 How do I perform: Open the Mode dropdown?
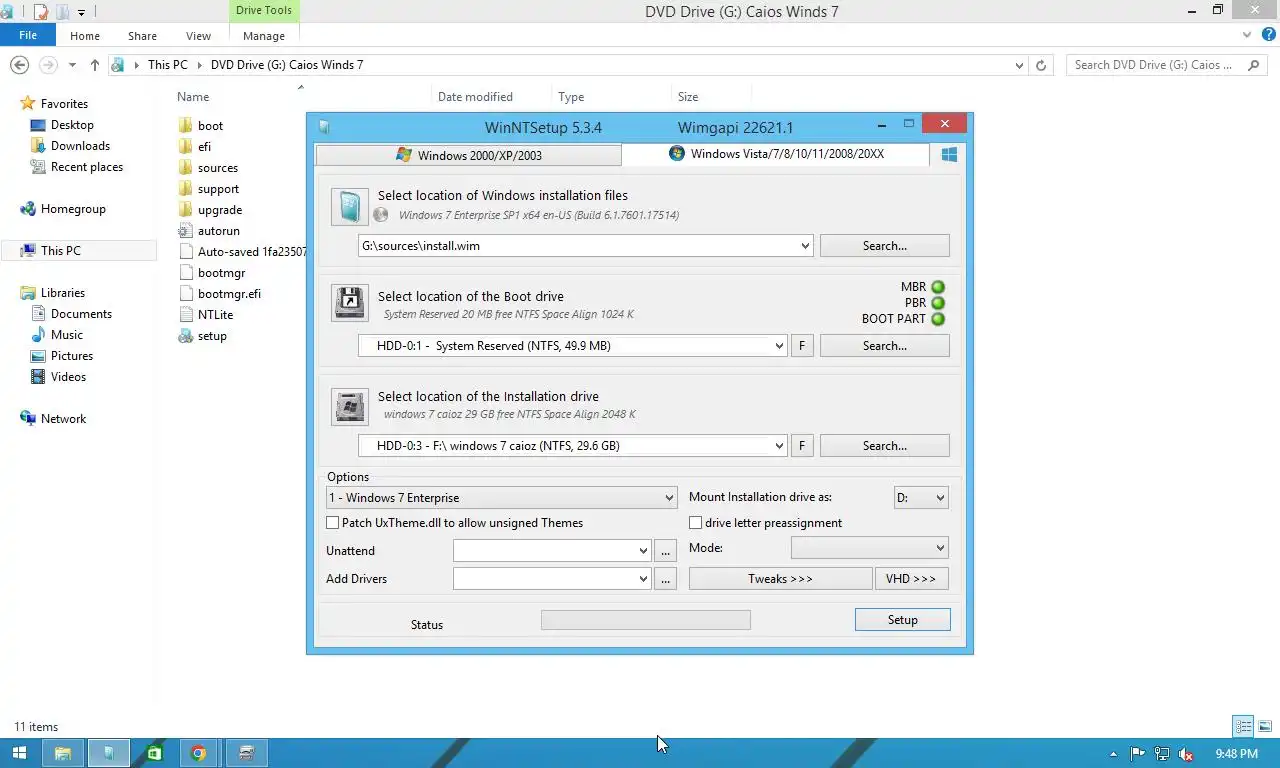(869, 548)
